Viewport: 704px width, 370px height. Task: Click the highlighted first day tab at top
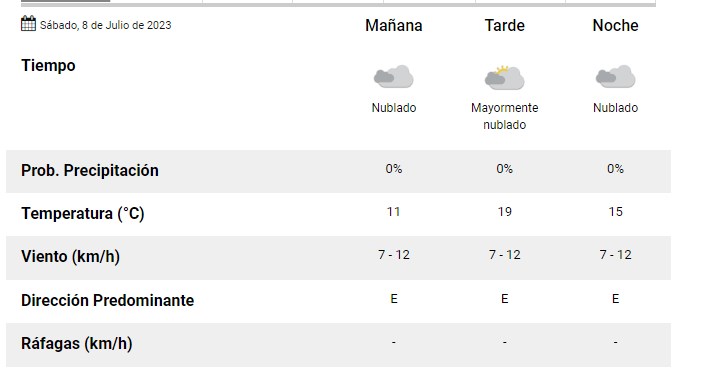coord(66,1)
